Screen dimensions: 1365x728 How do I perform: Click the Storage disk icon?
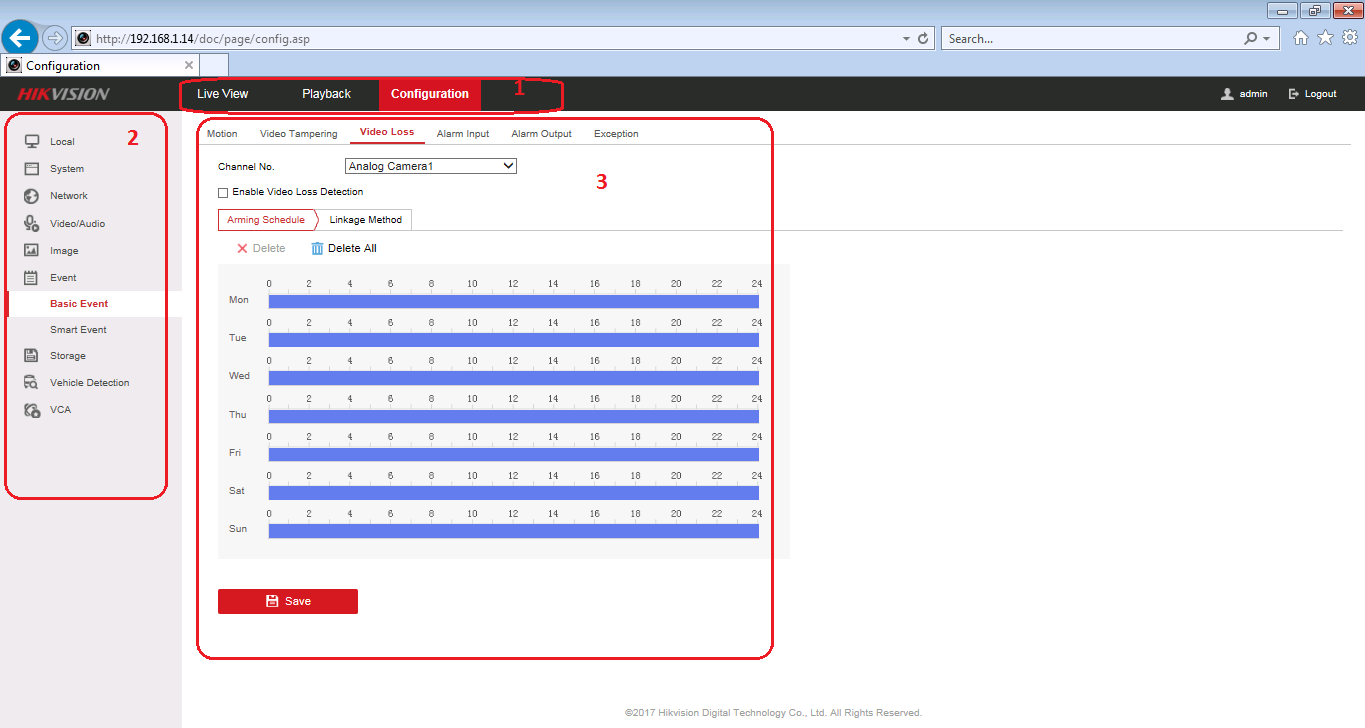tap(31, 356)
